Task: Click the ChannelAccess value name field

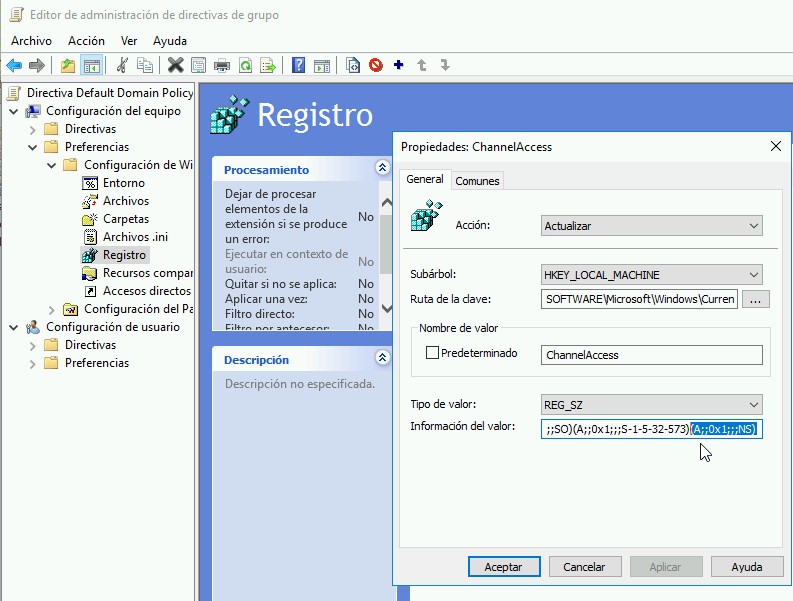Action: (x=651, y=355)
